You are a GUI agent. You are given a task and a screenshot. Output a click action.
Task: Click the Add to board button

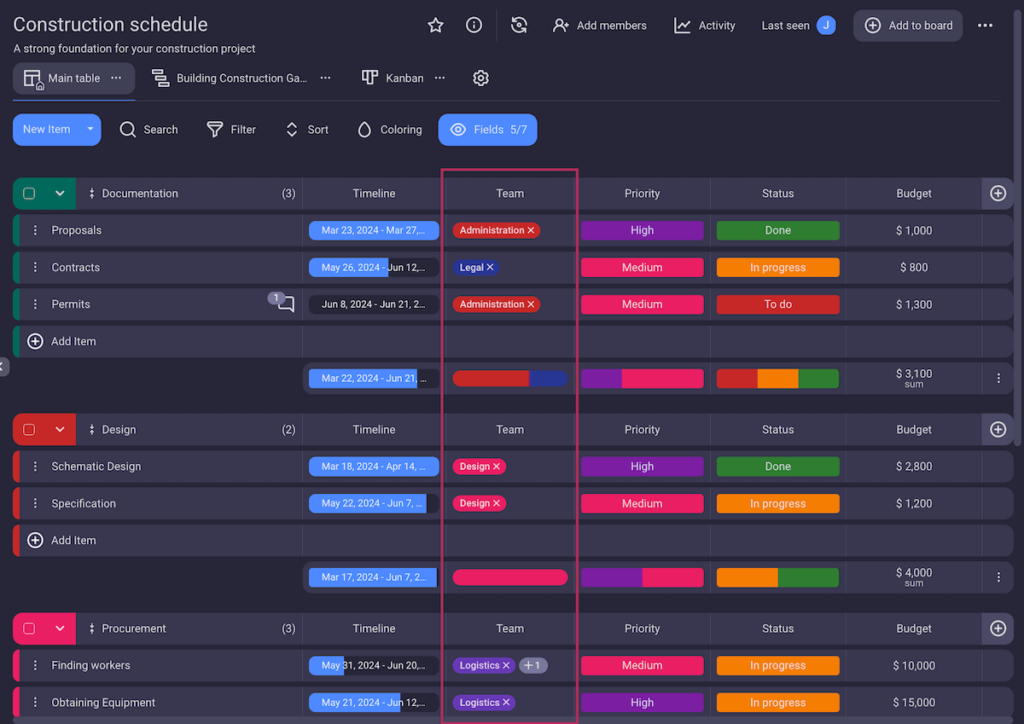pos(907,25)
